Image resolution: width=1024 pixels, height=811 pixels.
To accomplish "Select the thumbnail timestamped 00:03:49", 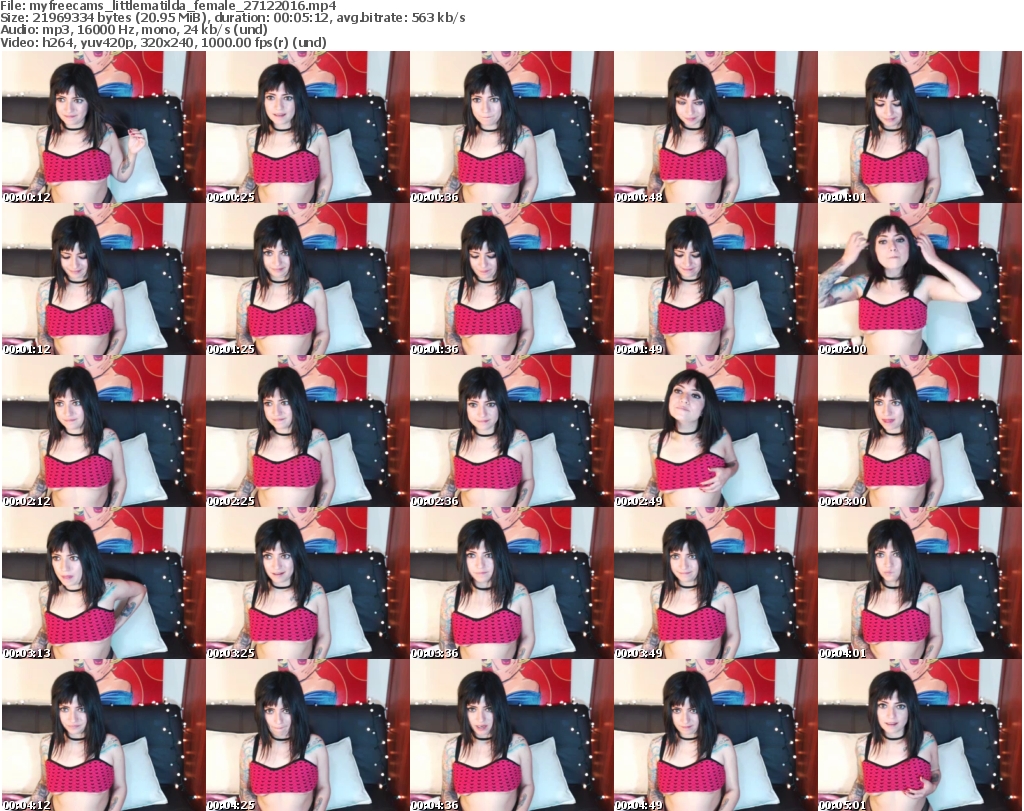I will pos(716,583).
